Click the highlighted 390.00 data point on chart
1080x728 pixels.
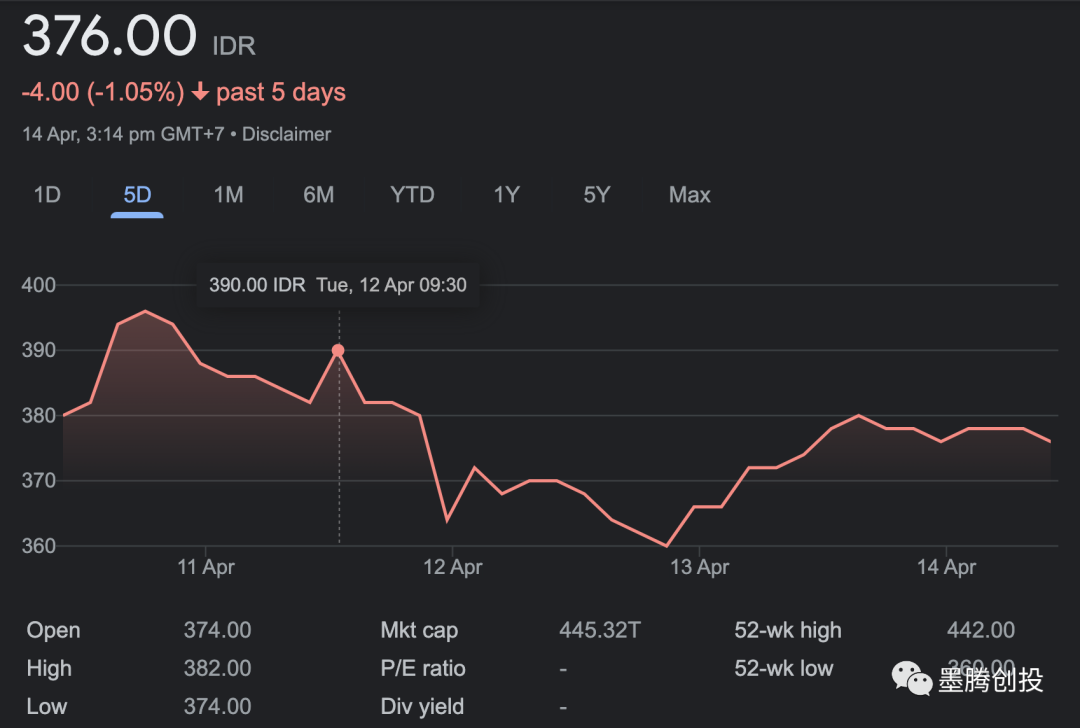(338, 350)
